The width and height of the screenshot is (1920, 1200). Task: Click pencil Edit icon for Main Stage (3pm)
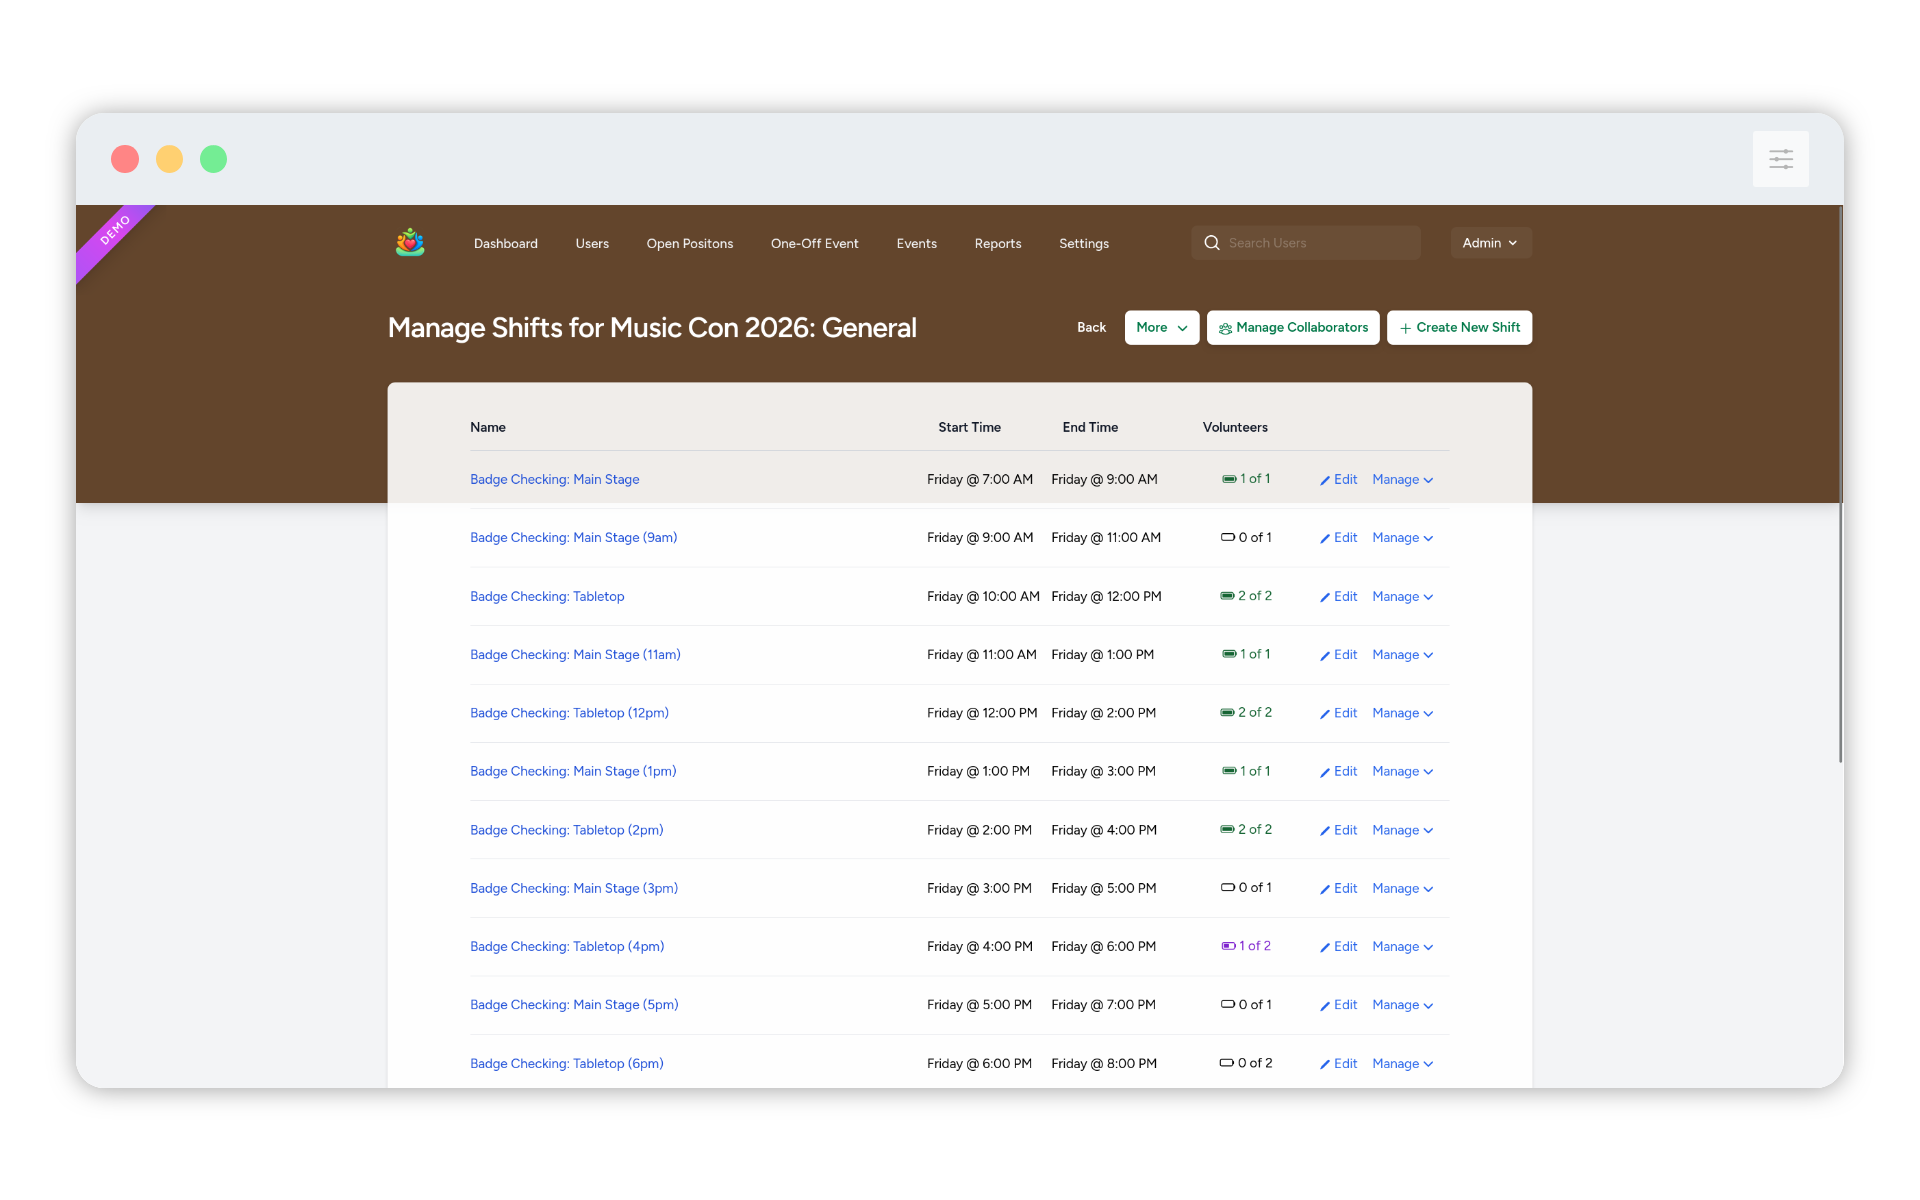[x=1325, y=889]
